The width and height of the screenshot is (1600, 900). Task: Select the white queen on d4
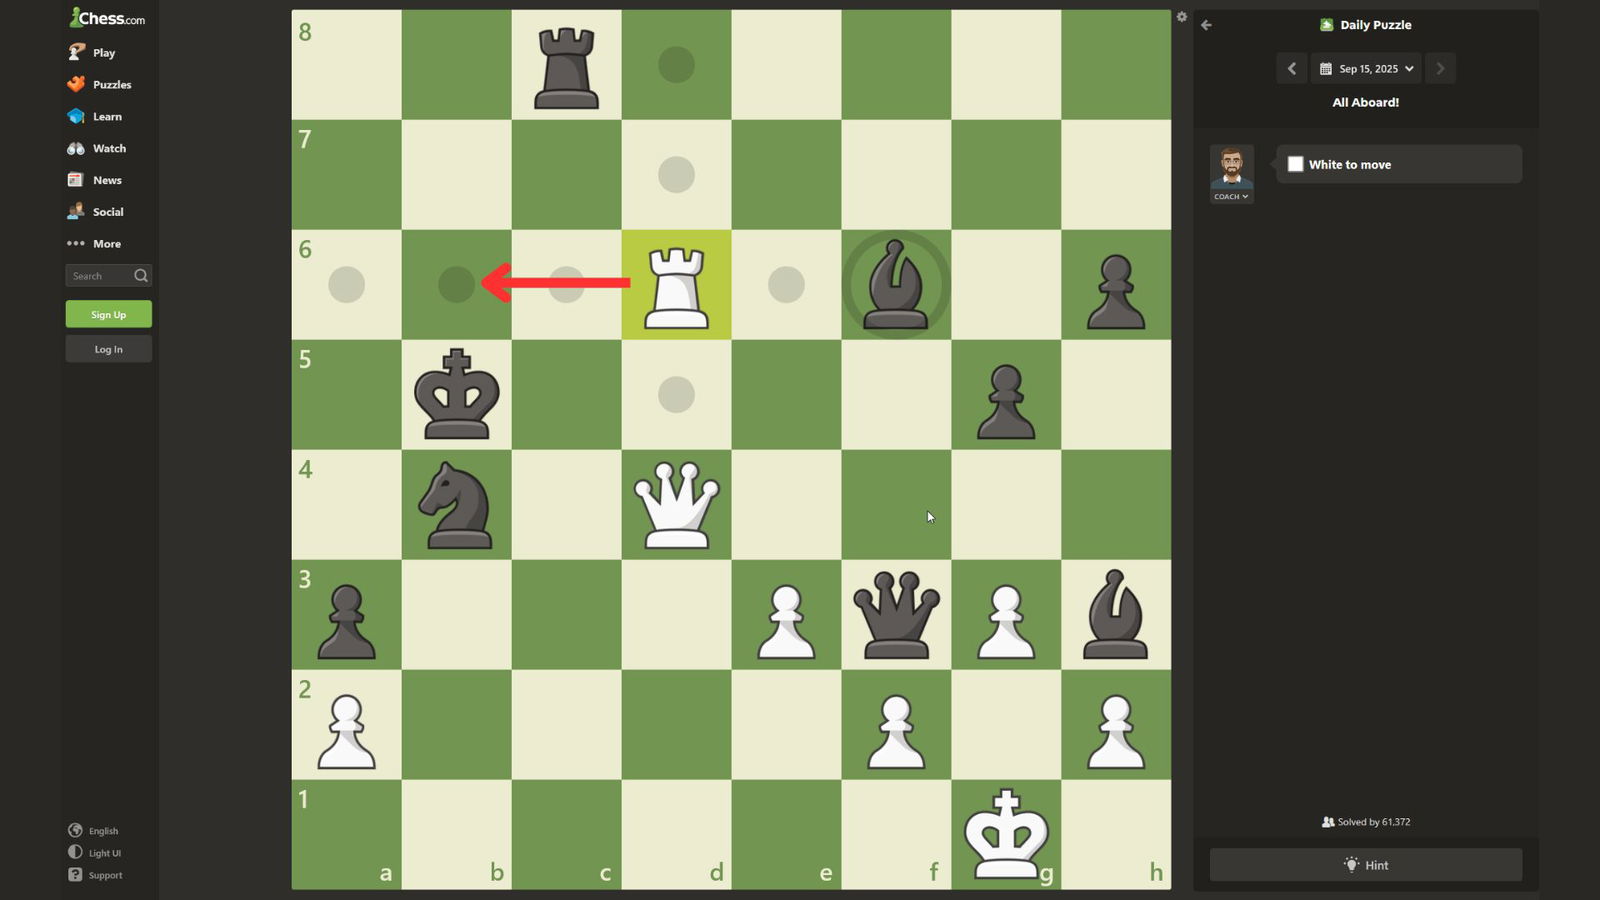pyautogui.click(x=676, y=505)
